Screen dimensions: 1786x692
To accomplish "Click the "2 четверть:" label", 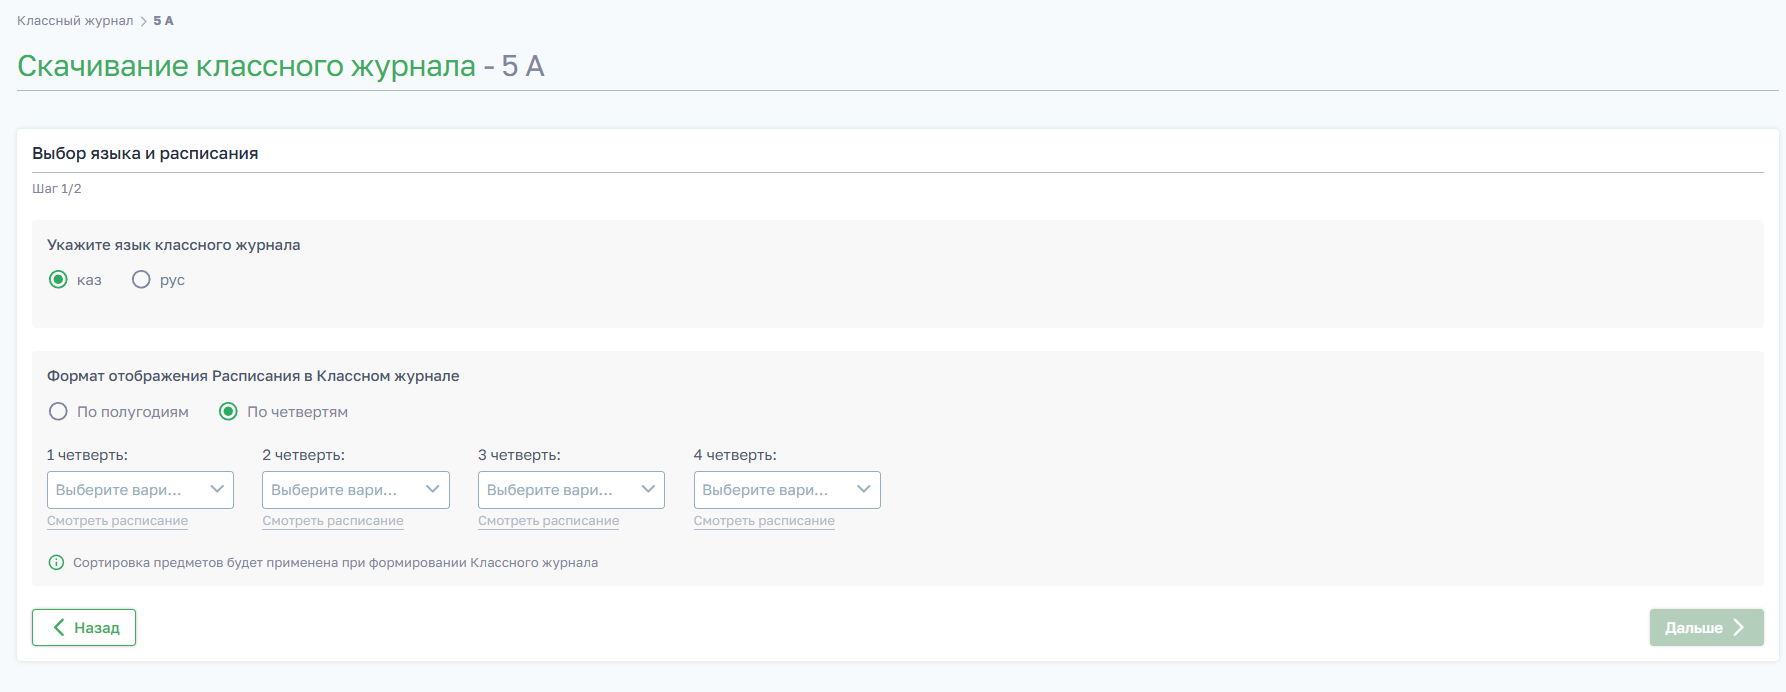I will point(303,455).
